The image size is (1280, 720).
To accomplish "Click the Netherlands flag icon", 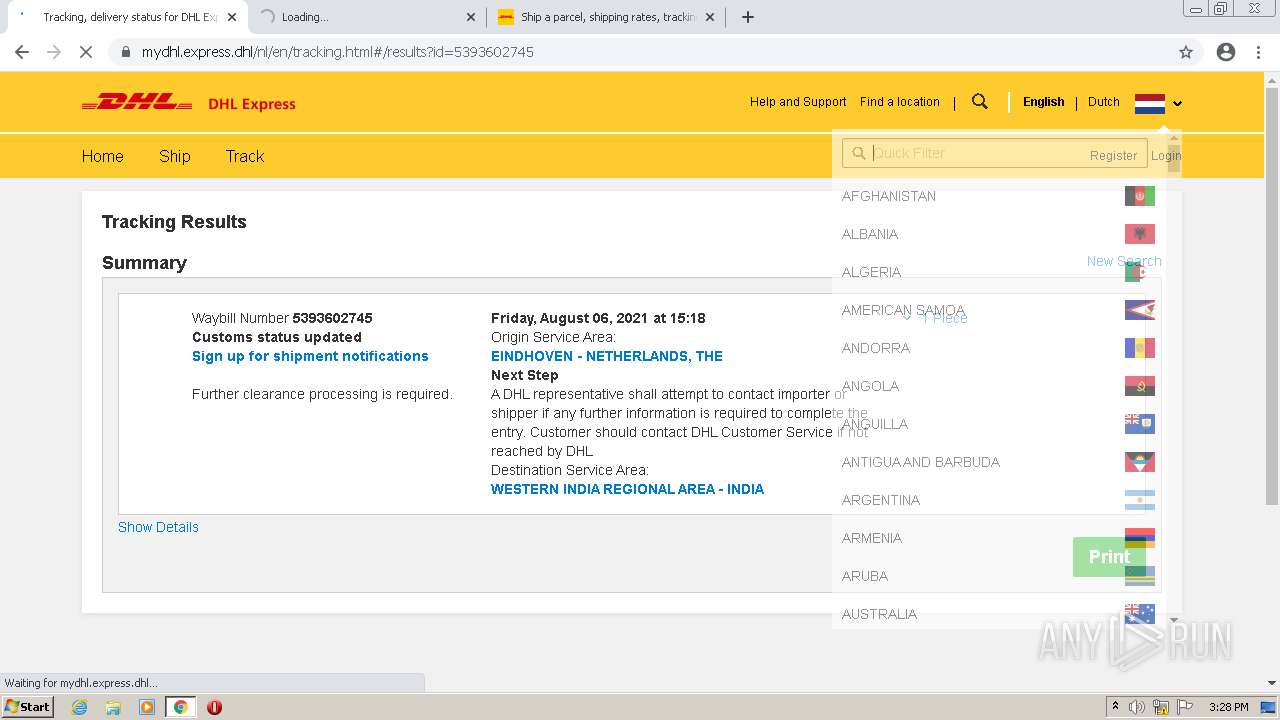I will click(1150, 103).
